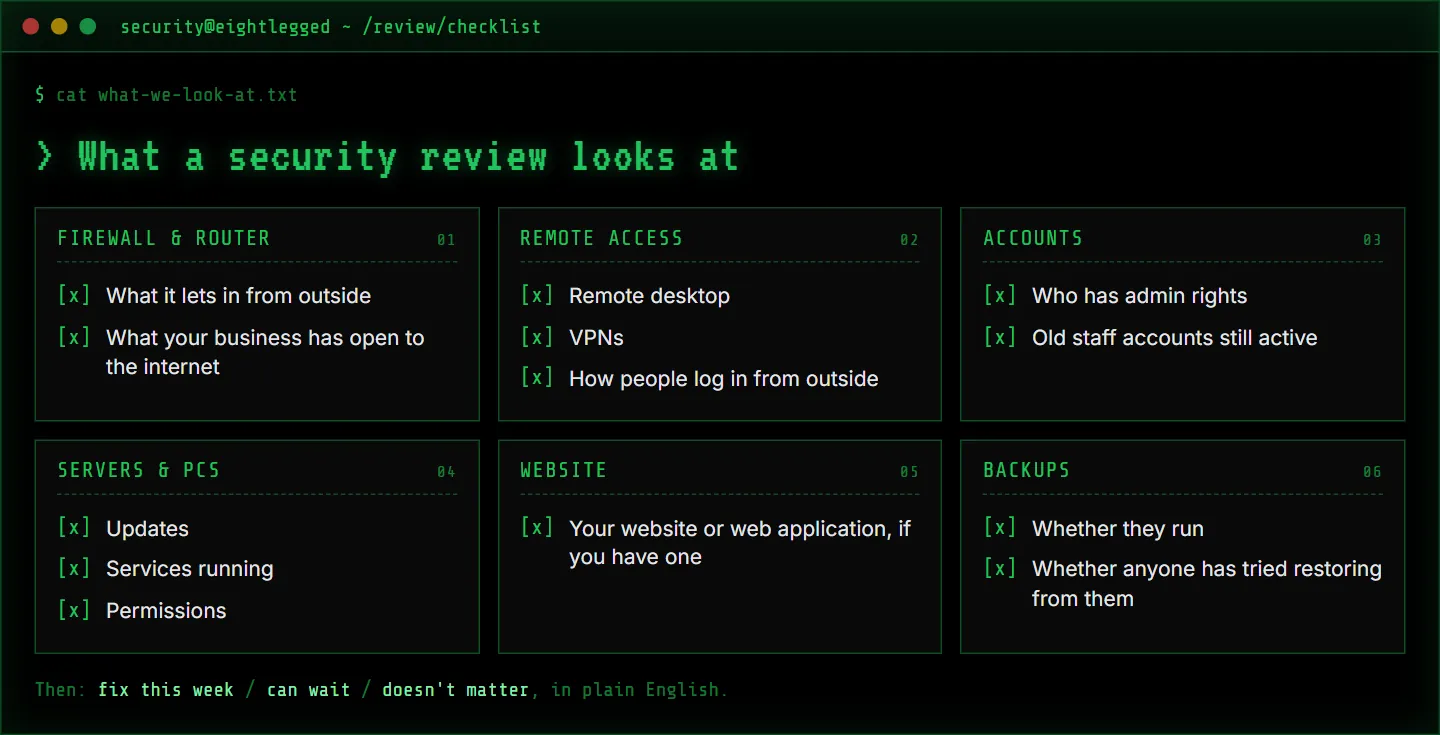
Task: Toggle checkbox for Your website or web application
Action: [537, 527]
